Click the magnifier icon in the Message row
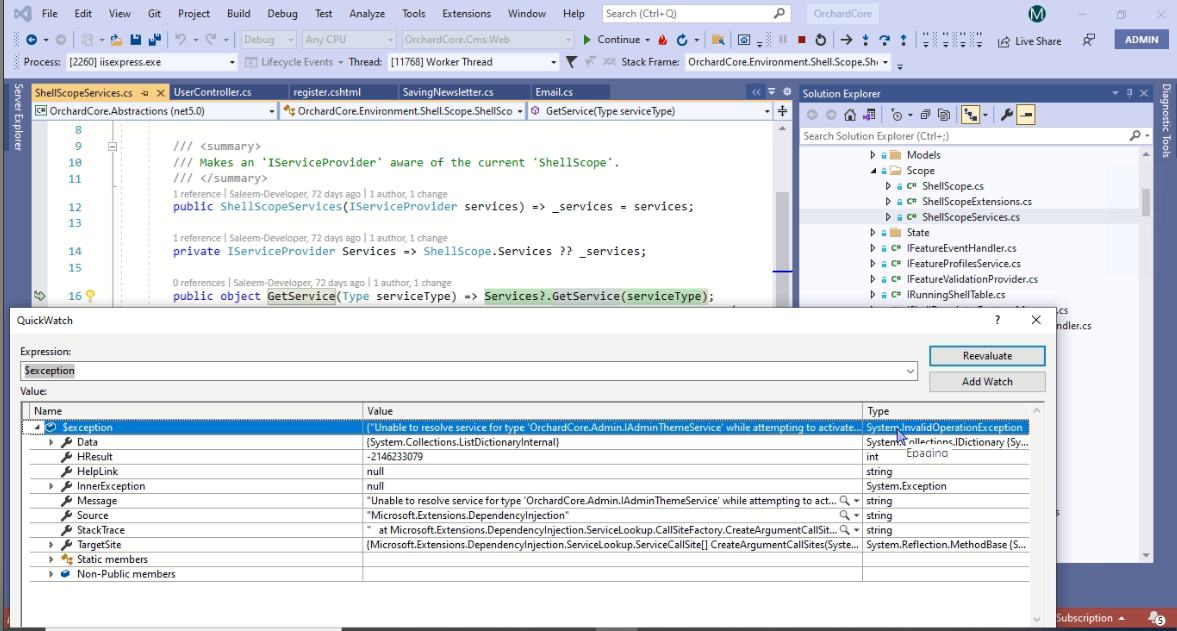 click(x=844, y=500)
